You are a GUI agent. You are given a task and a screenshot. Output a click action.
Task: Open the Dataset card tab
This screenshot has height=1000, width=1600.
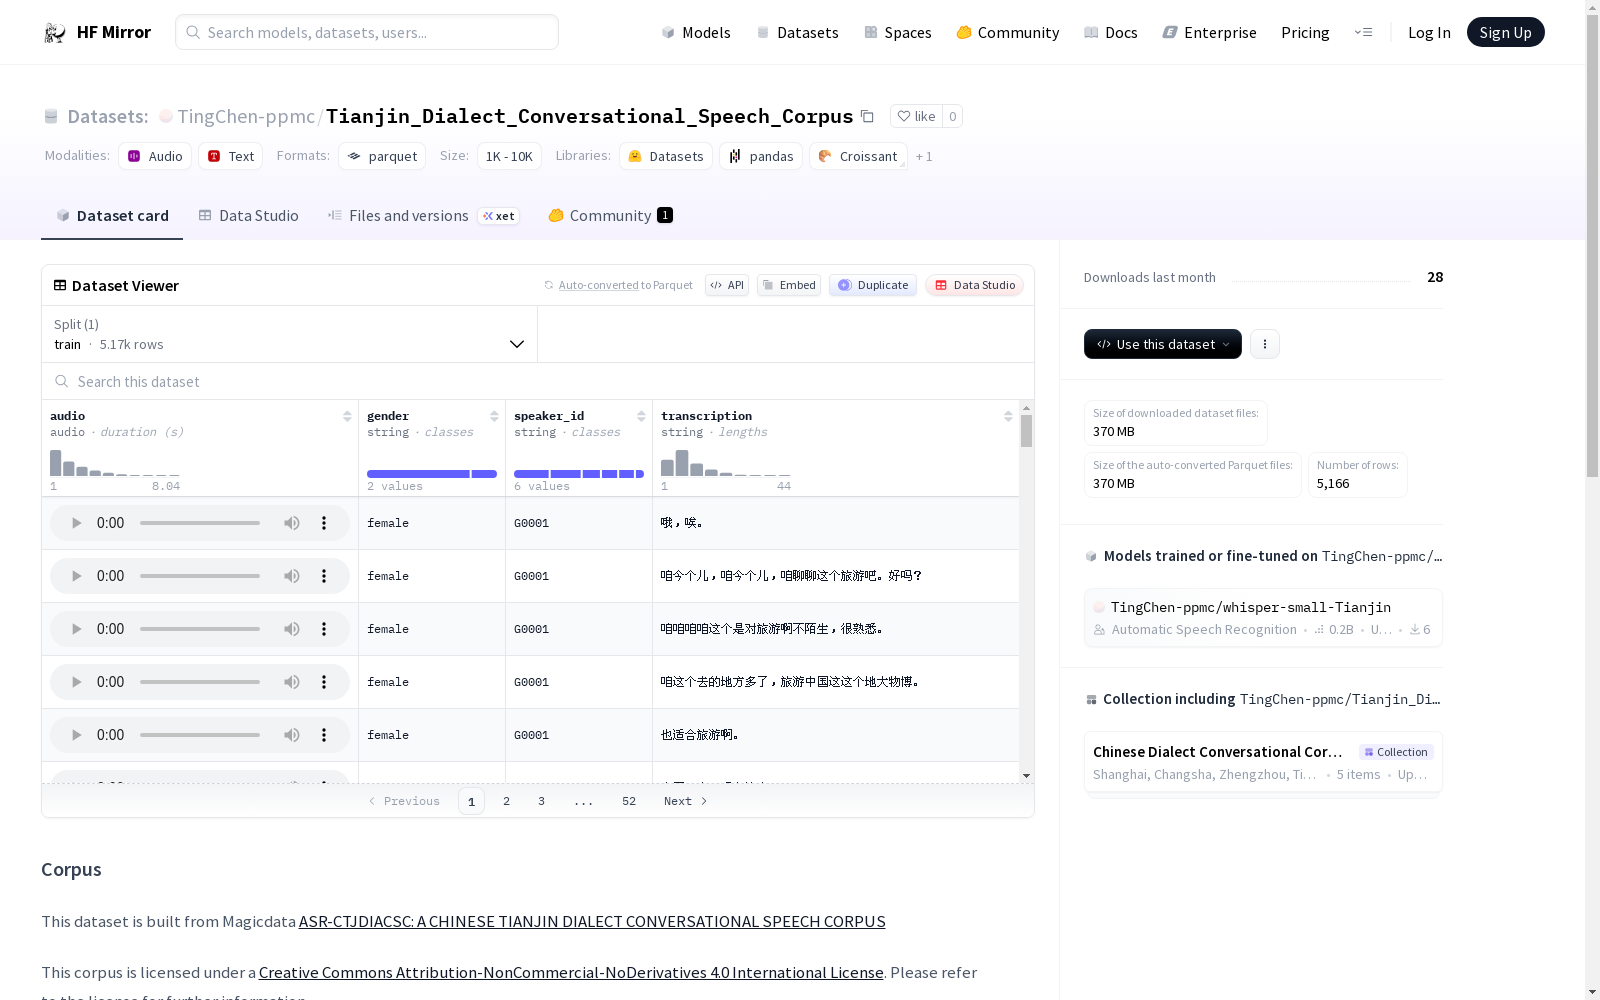point(112,216)
